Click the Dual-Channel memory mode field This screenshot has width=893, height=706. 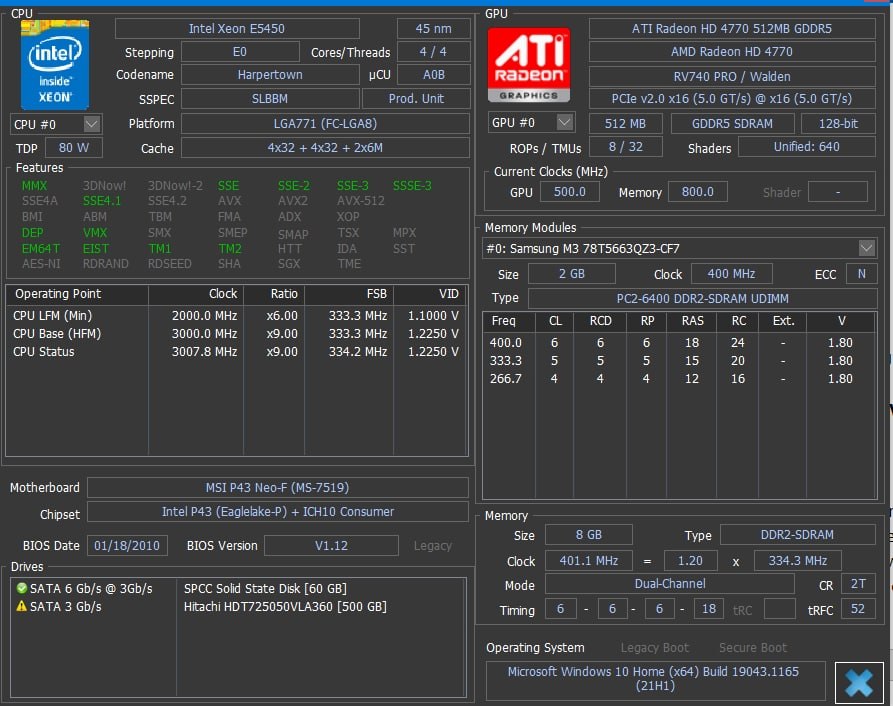point(669,584)
